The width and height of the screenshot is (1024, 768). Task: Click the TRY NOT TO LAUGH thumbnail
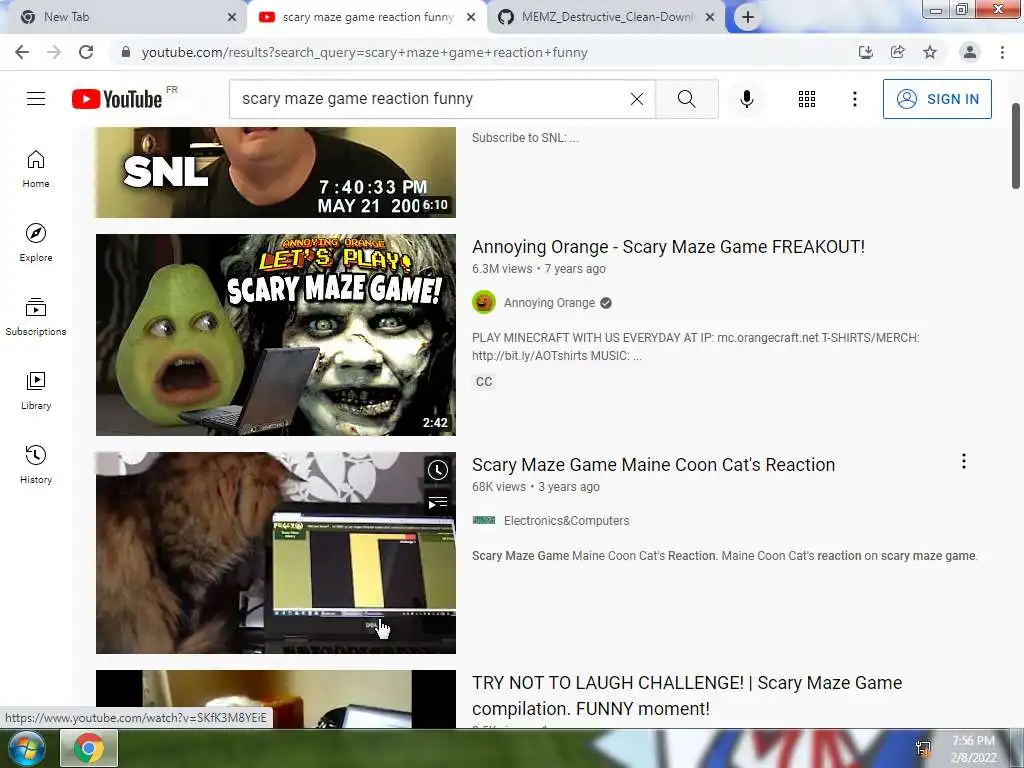pos(276,699)
